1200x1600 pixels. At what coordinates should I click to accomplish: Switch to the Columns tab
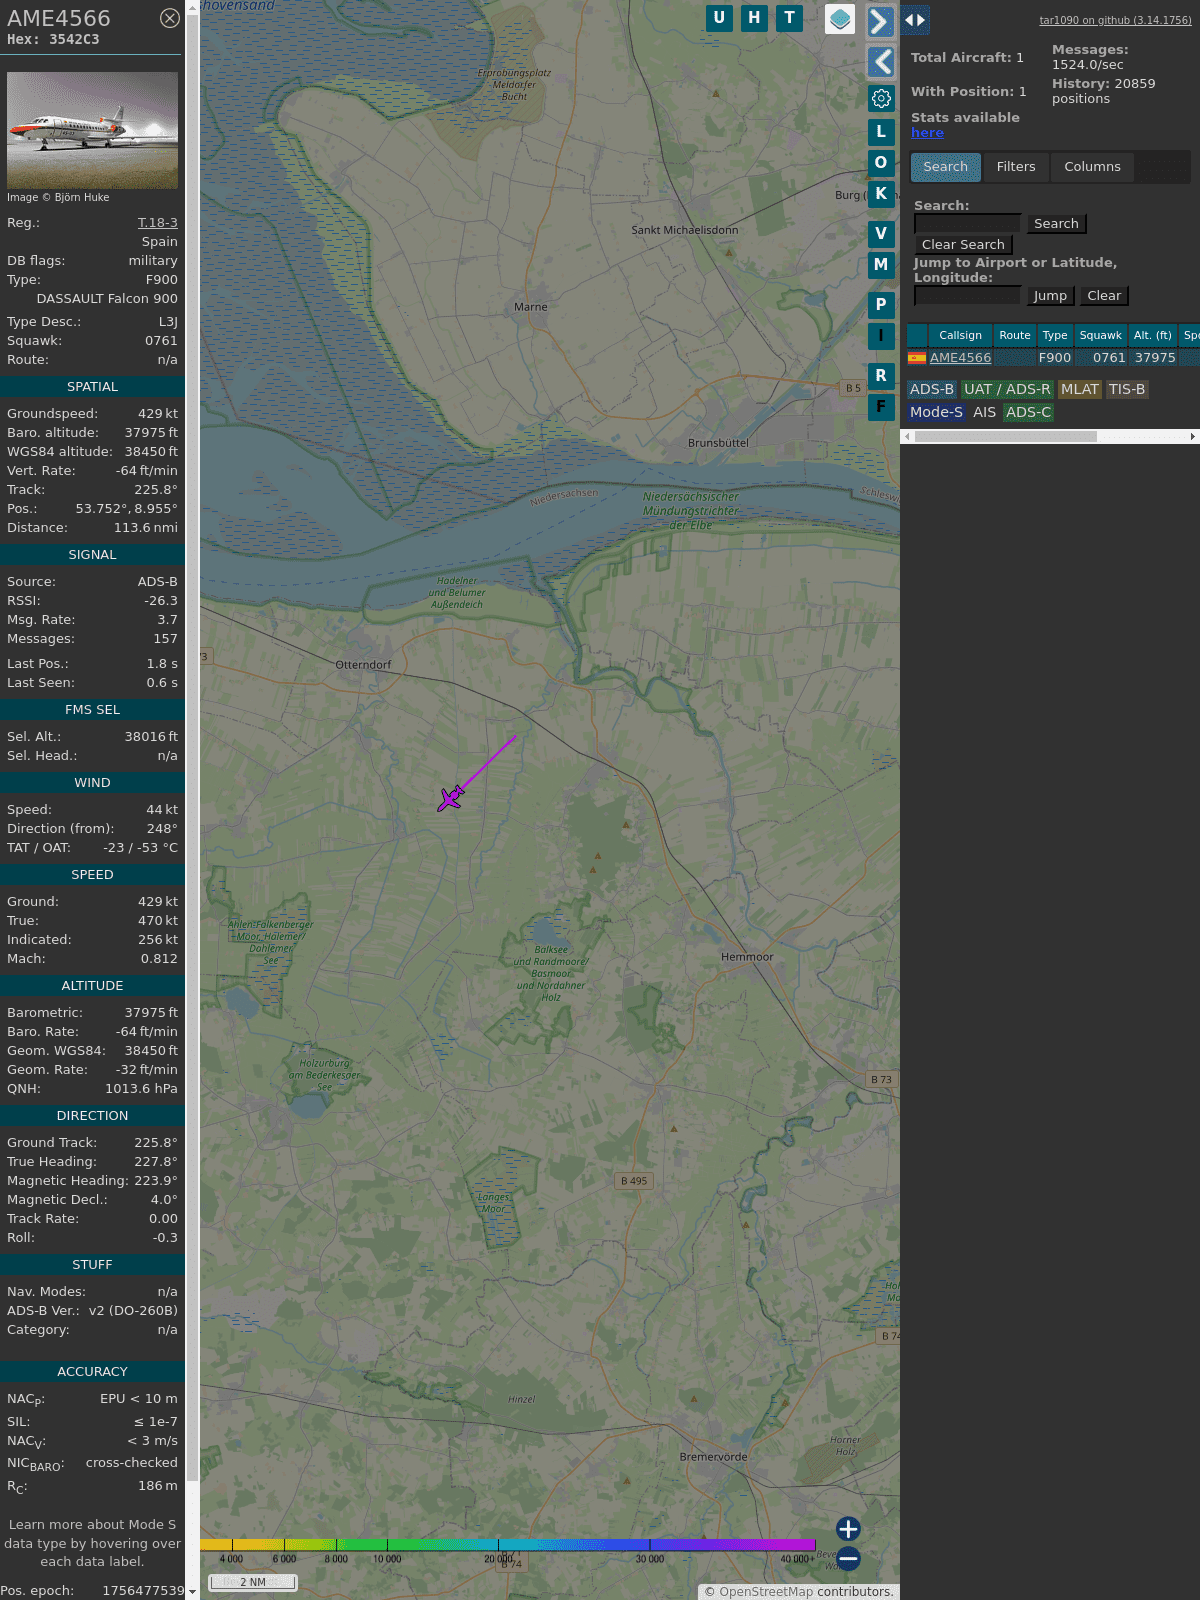[x=1092, y=167]
